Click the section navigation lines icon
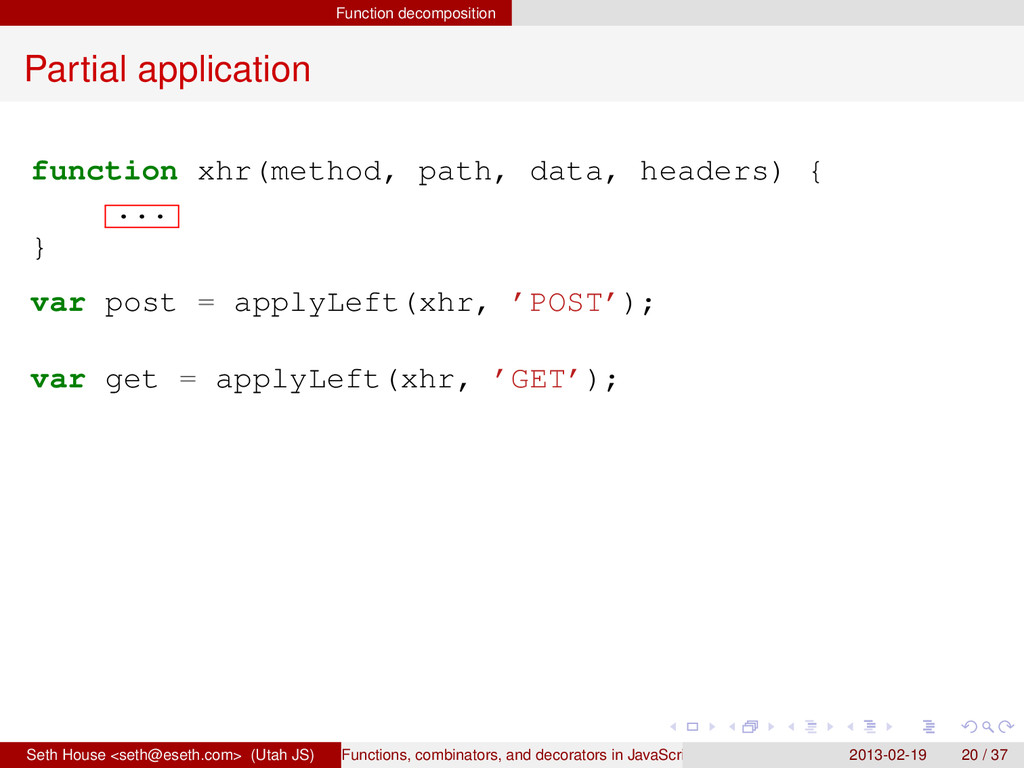This screenshot has width=1024, height=768. (x=870, y=727)
